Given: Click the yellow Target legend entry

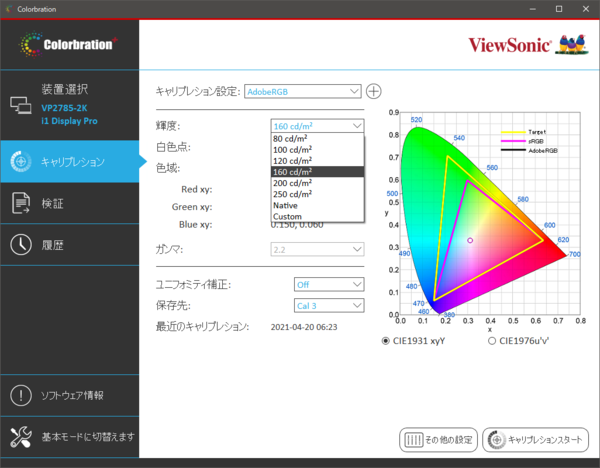Looking at the screenshot, I should pyautogui.click(x=523, y=132).
